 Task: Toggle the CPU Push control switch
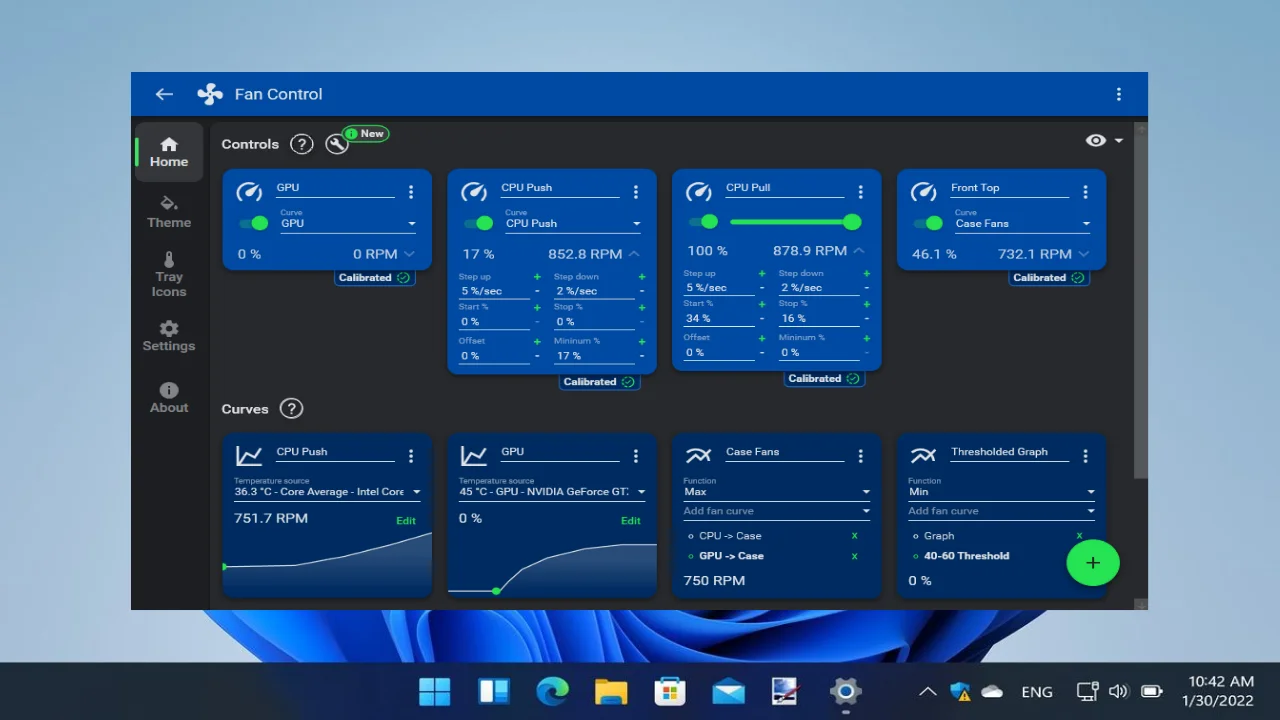[478, 223]
